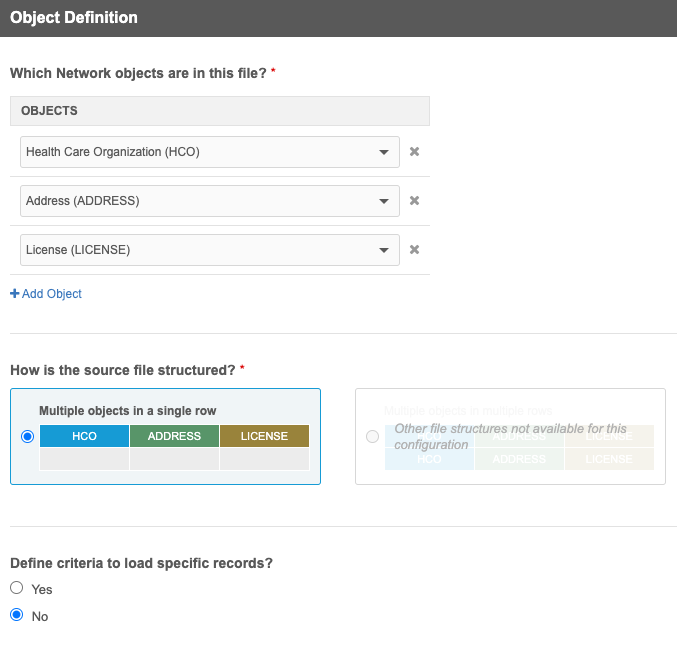
Task: Remove the Address object row
Action: (x=414, y=201)
